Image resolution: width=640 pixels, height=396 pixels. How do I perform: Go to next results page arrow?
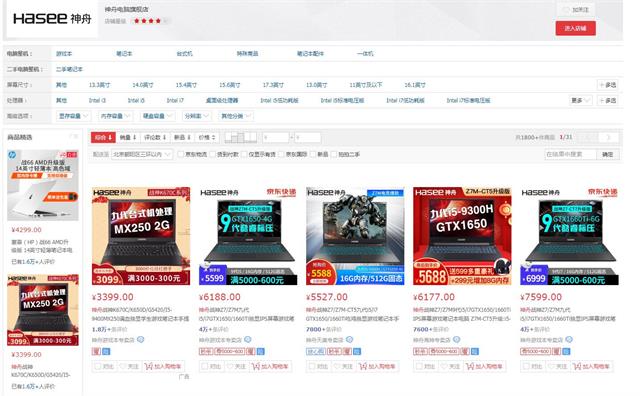click(609, 137)
